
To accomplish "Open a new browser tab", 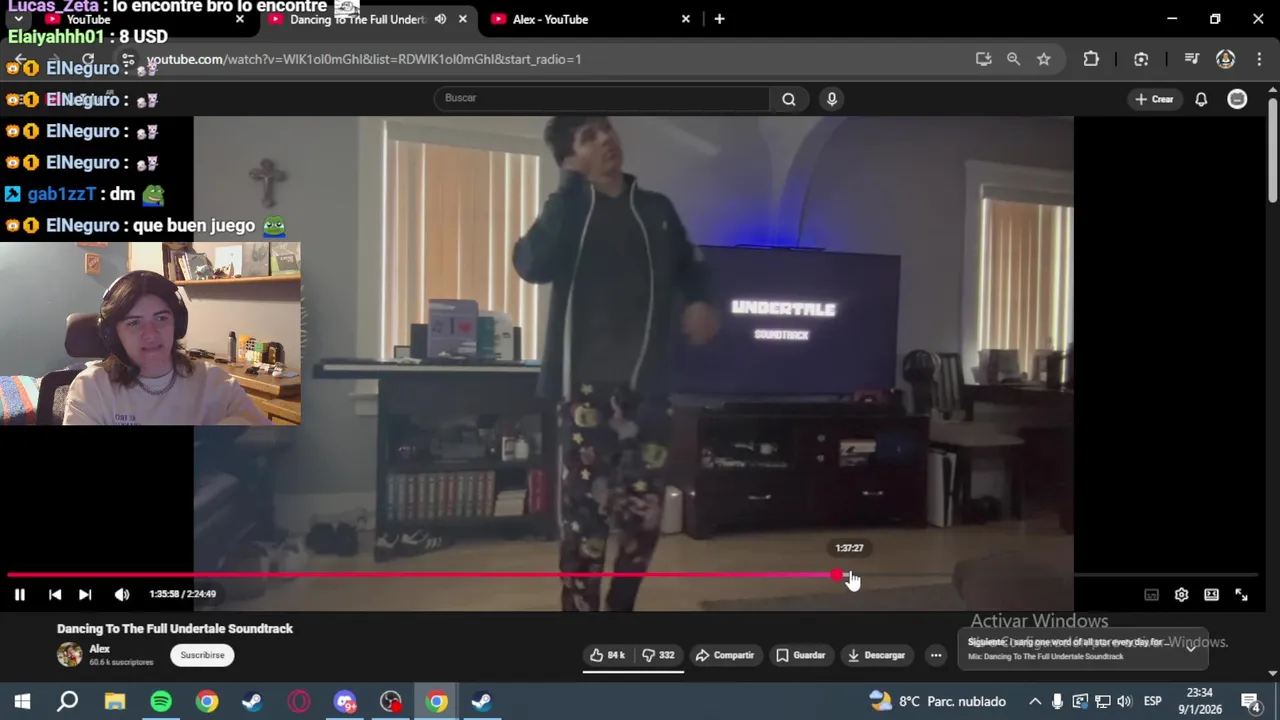I will pyautogui.click(x=719, y=19).
